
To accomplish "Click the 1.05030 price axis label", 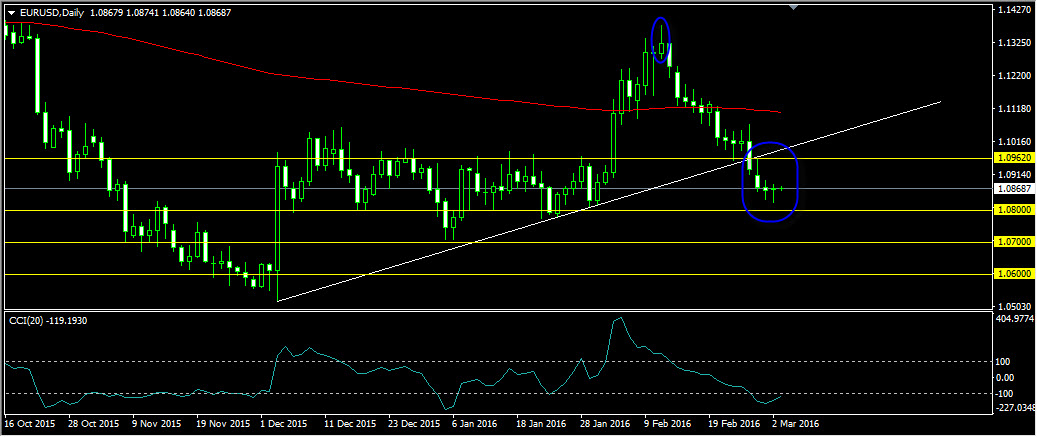I will click(x=1013, y=307).
